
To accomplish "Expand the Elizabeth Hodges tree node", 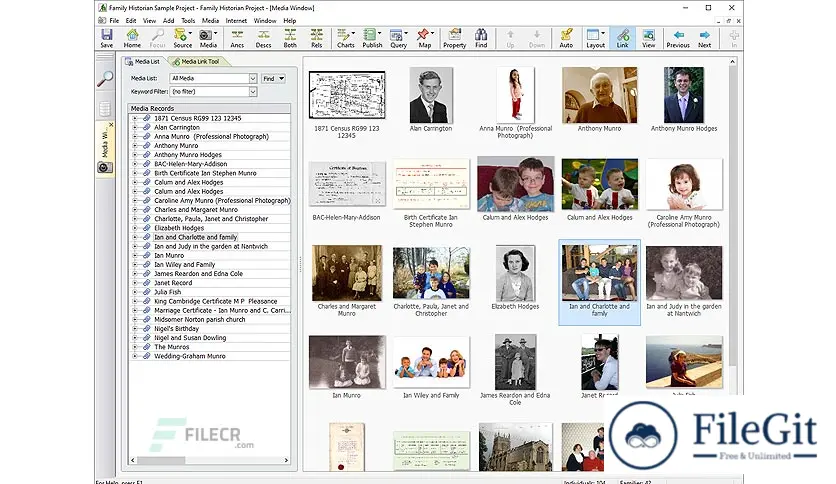I will tap(135, 228).
